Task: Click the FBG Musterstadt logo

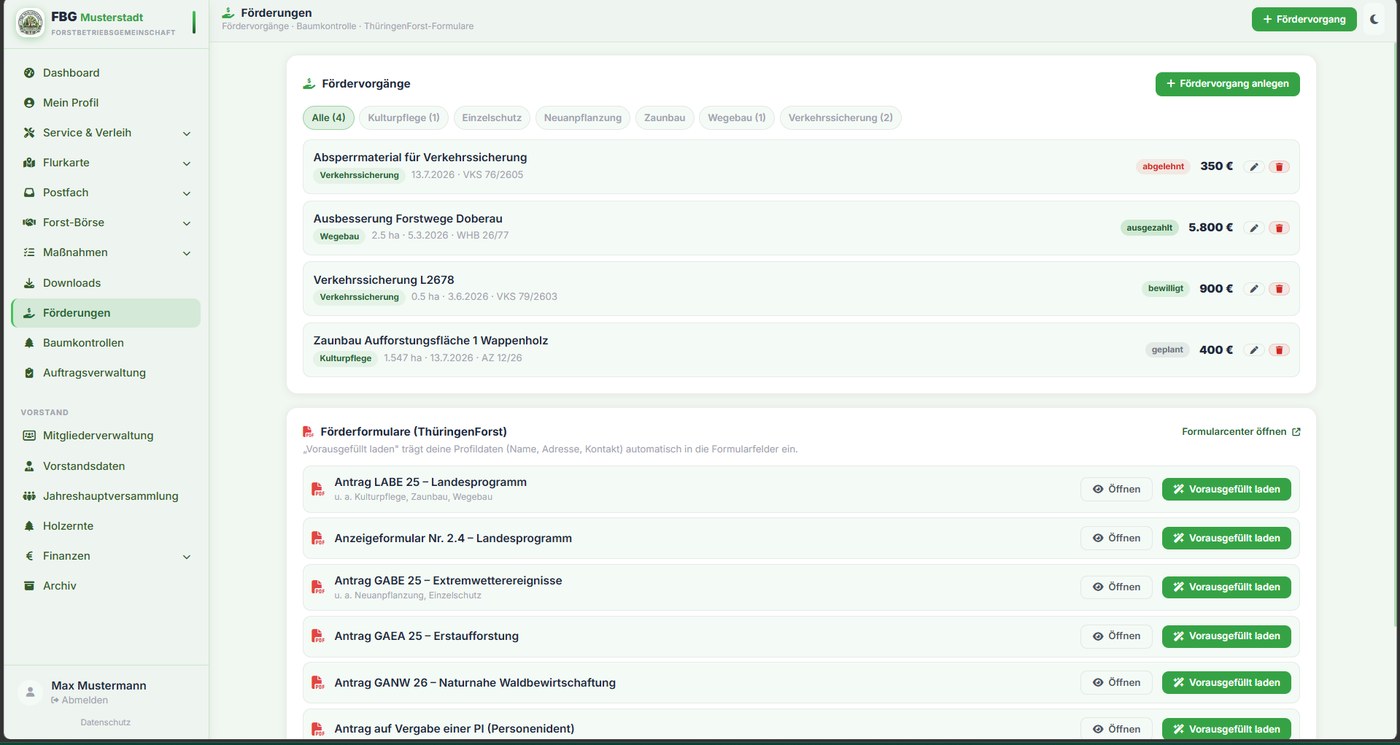Action: [30, 22]
